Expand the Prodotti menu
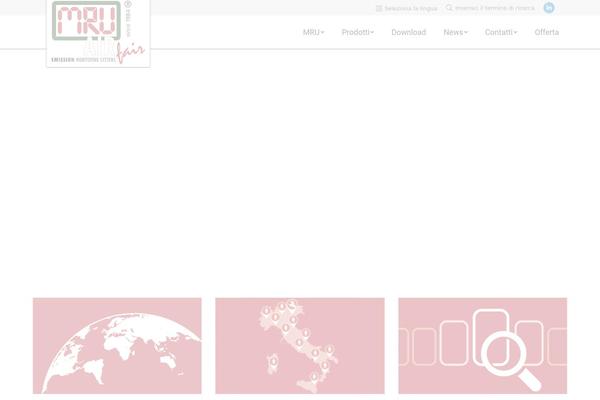Image resolution: width=600 pixels, height=400 pixels. click(x=358, y=32)
